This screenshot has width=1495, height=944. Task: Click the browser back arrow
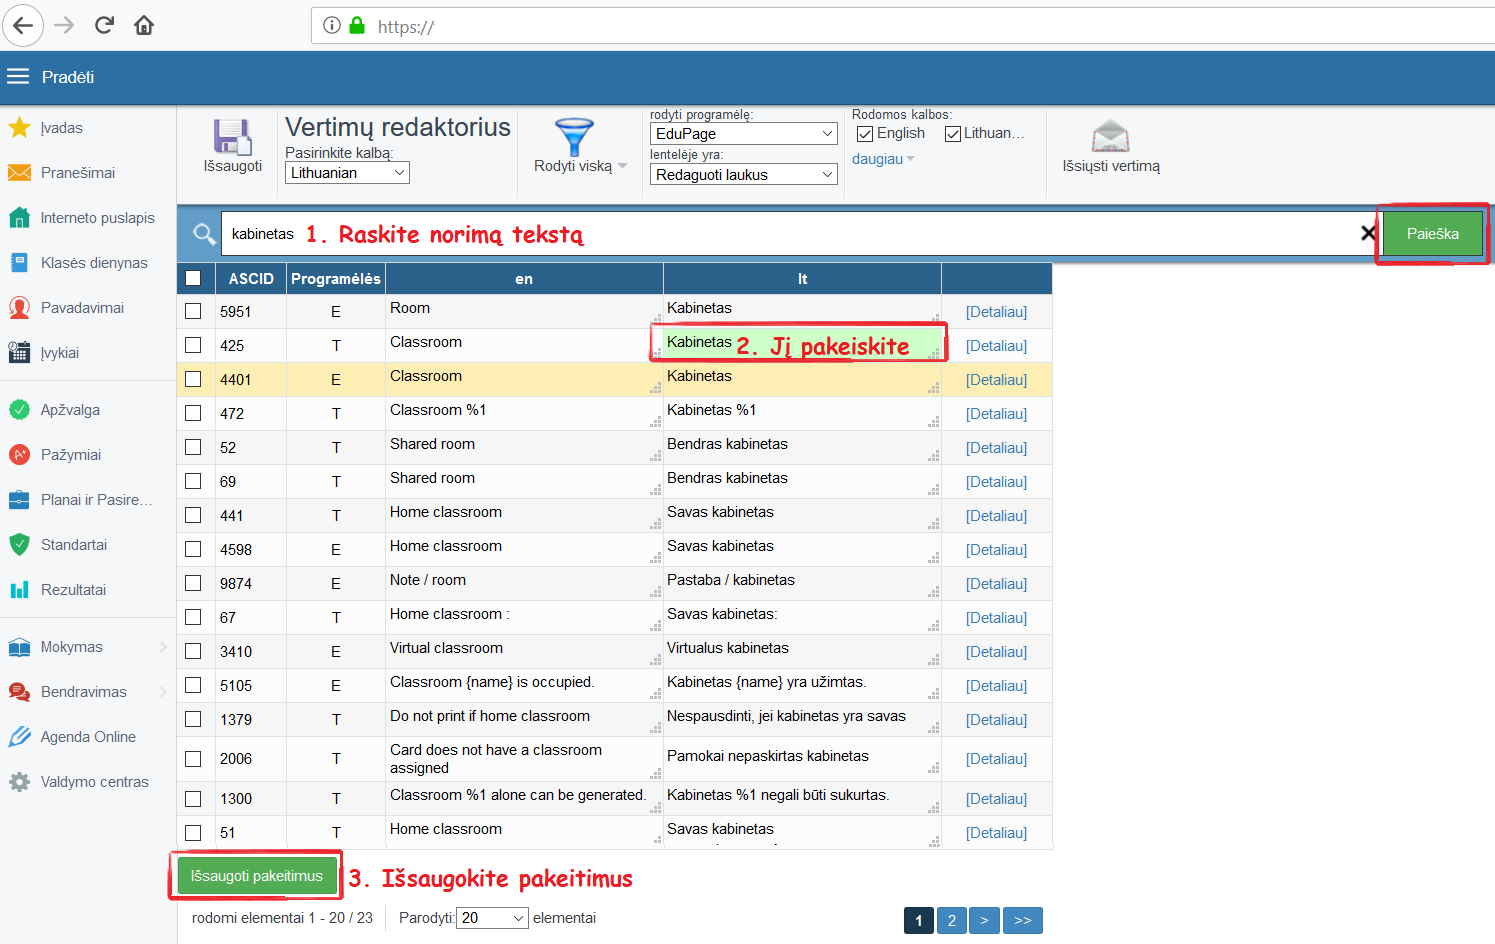coord(23,25)
